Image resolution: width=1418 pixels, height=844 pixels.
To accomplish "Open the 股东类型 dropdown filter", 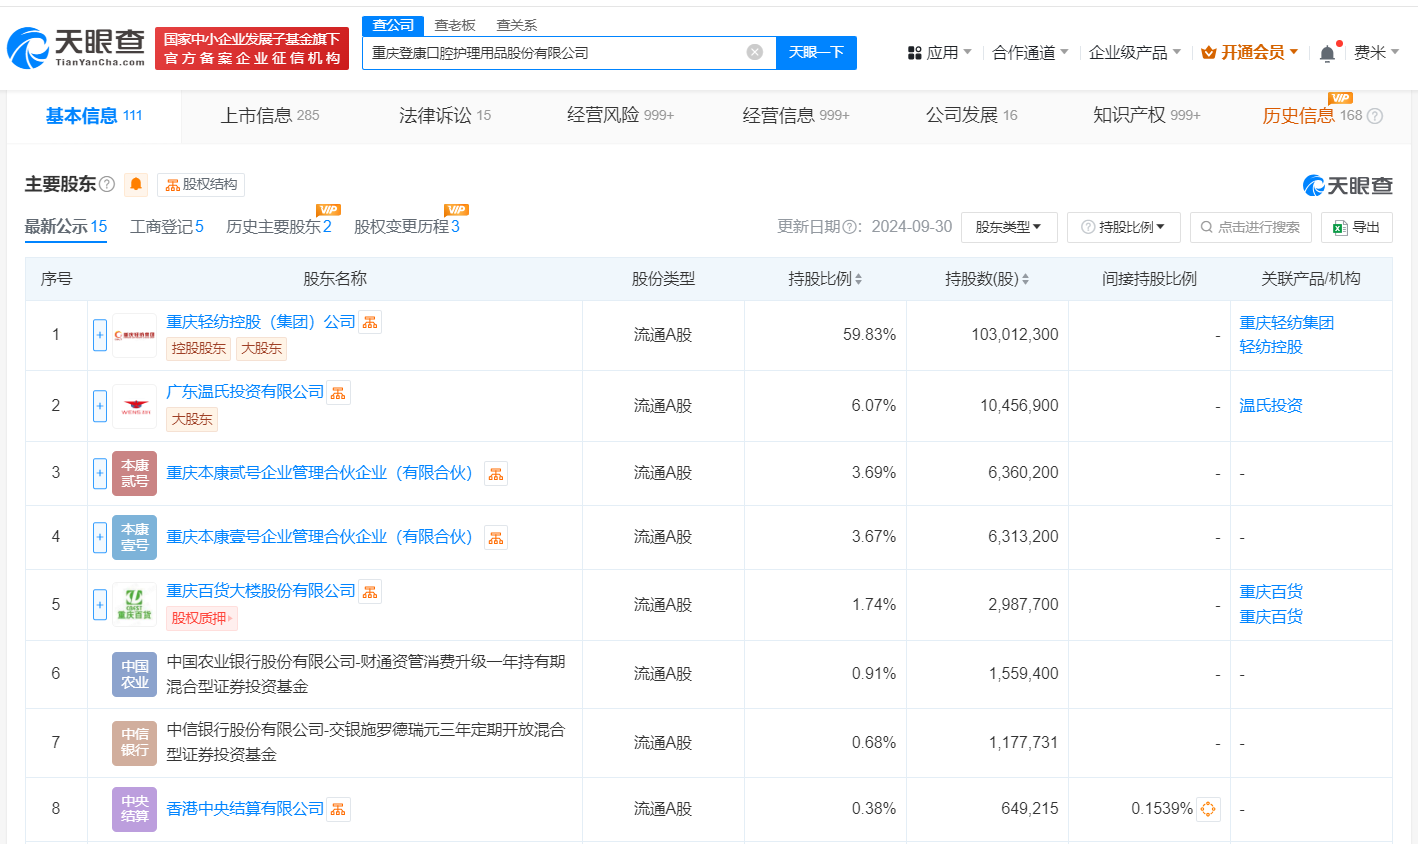I will click(x=1008, y=227).
